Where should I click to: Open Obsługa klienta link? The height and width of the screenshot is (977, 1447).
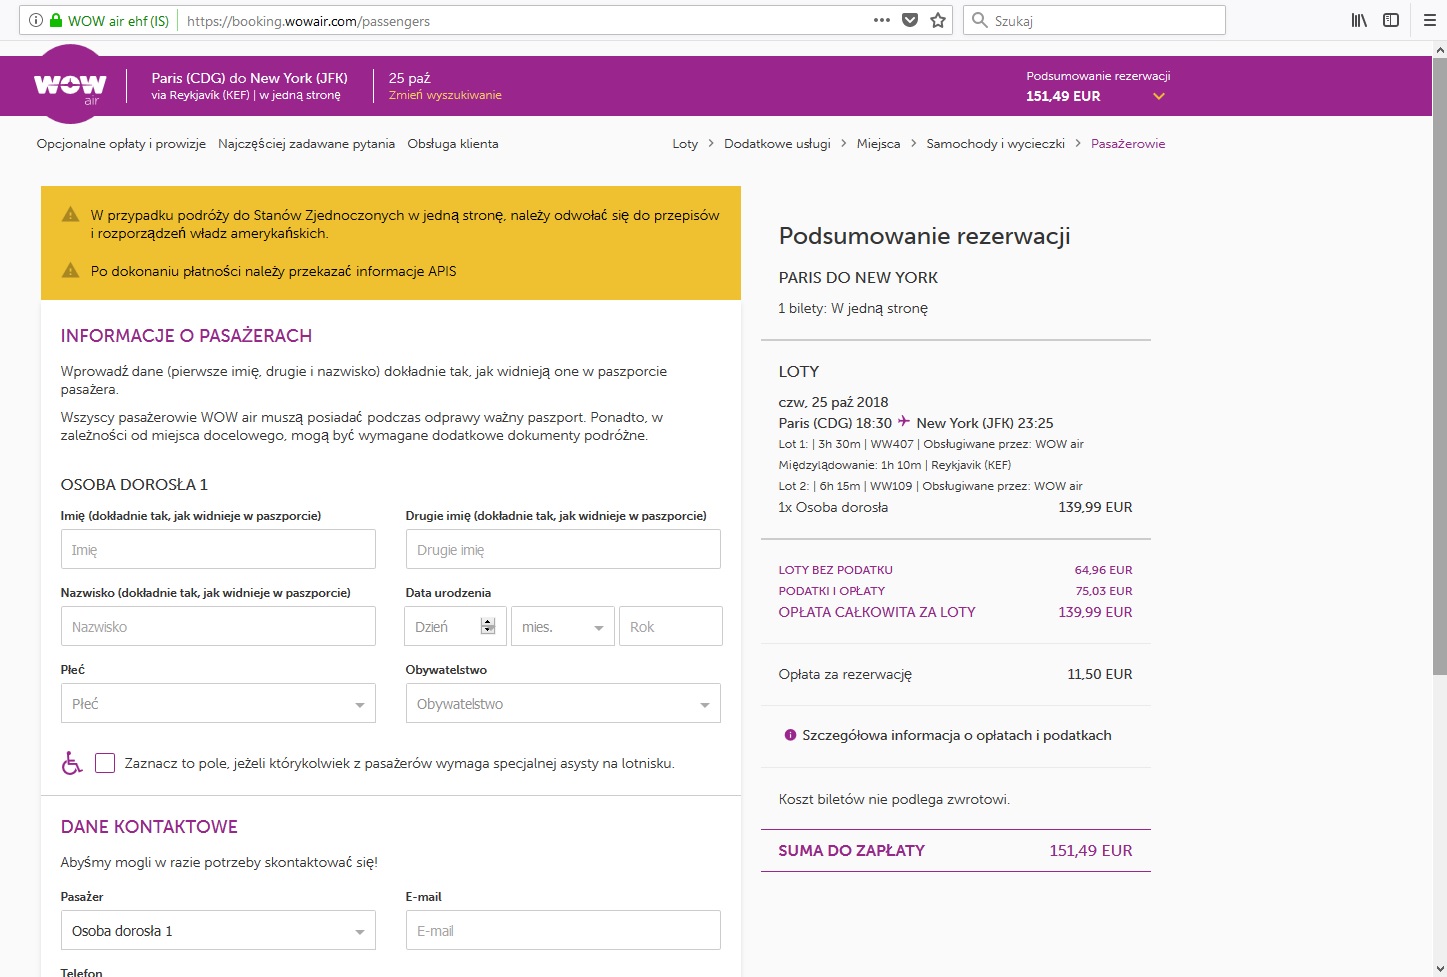(x=453, y=144)
